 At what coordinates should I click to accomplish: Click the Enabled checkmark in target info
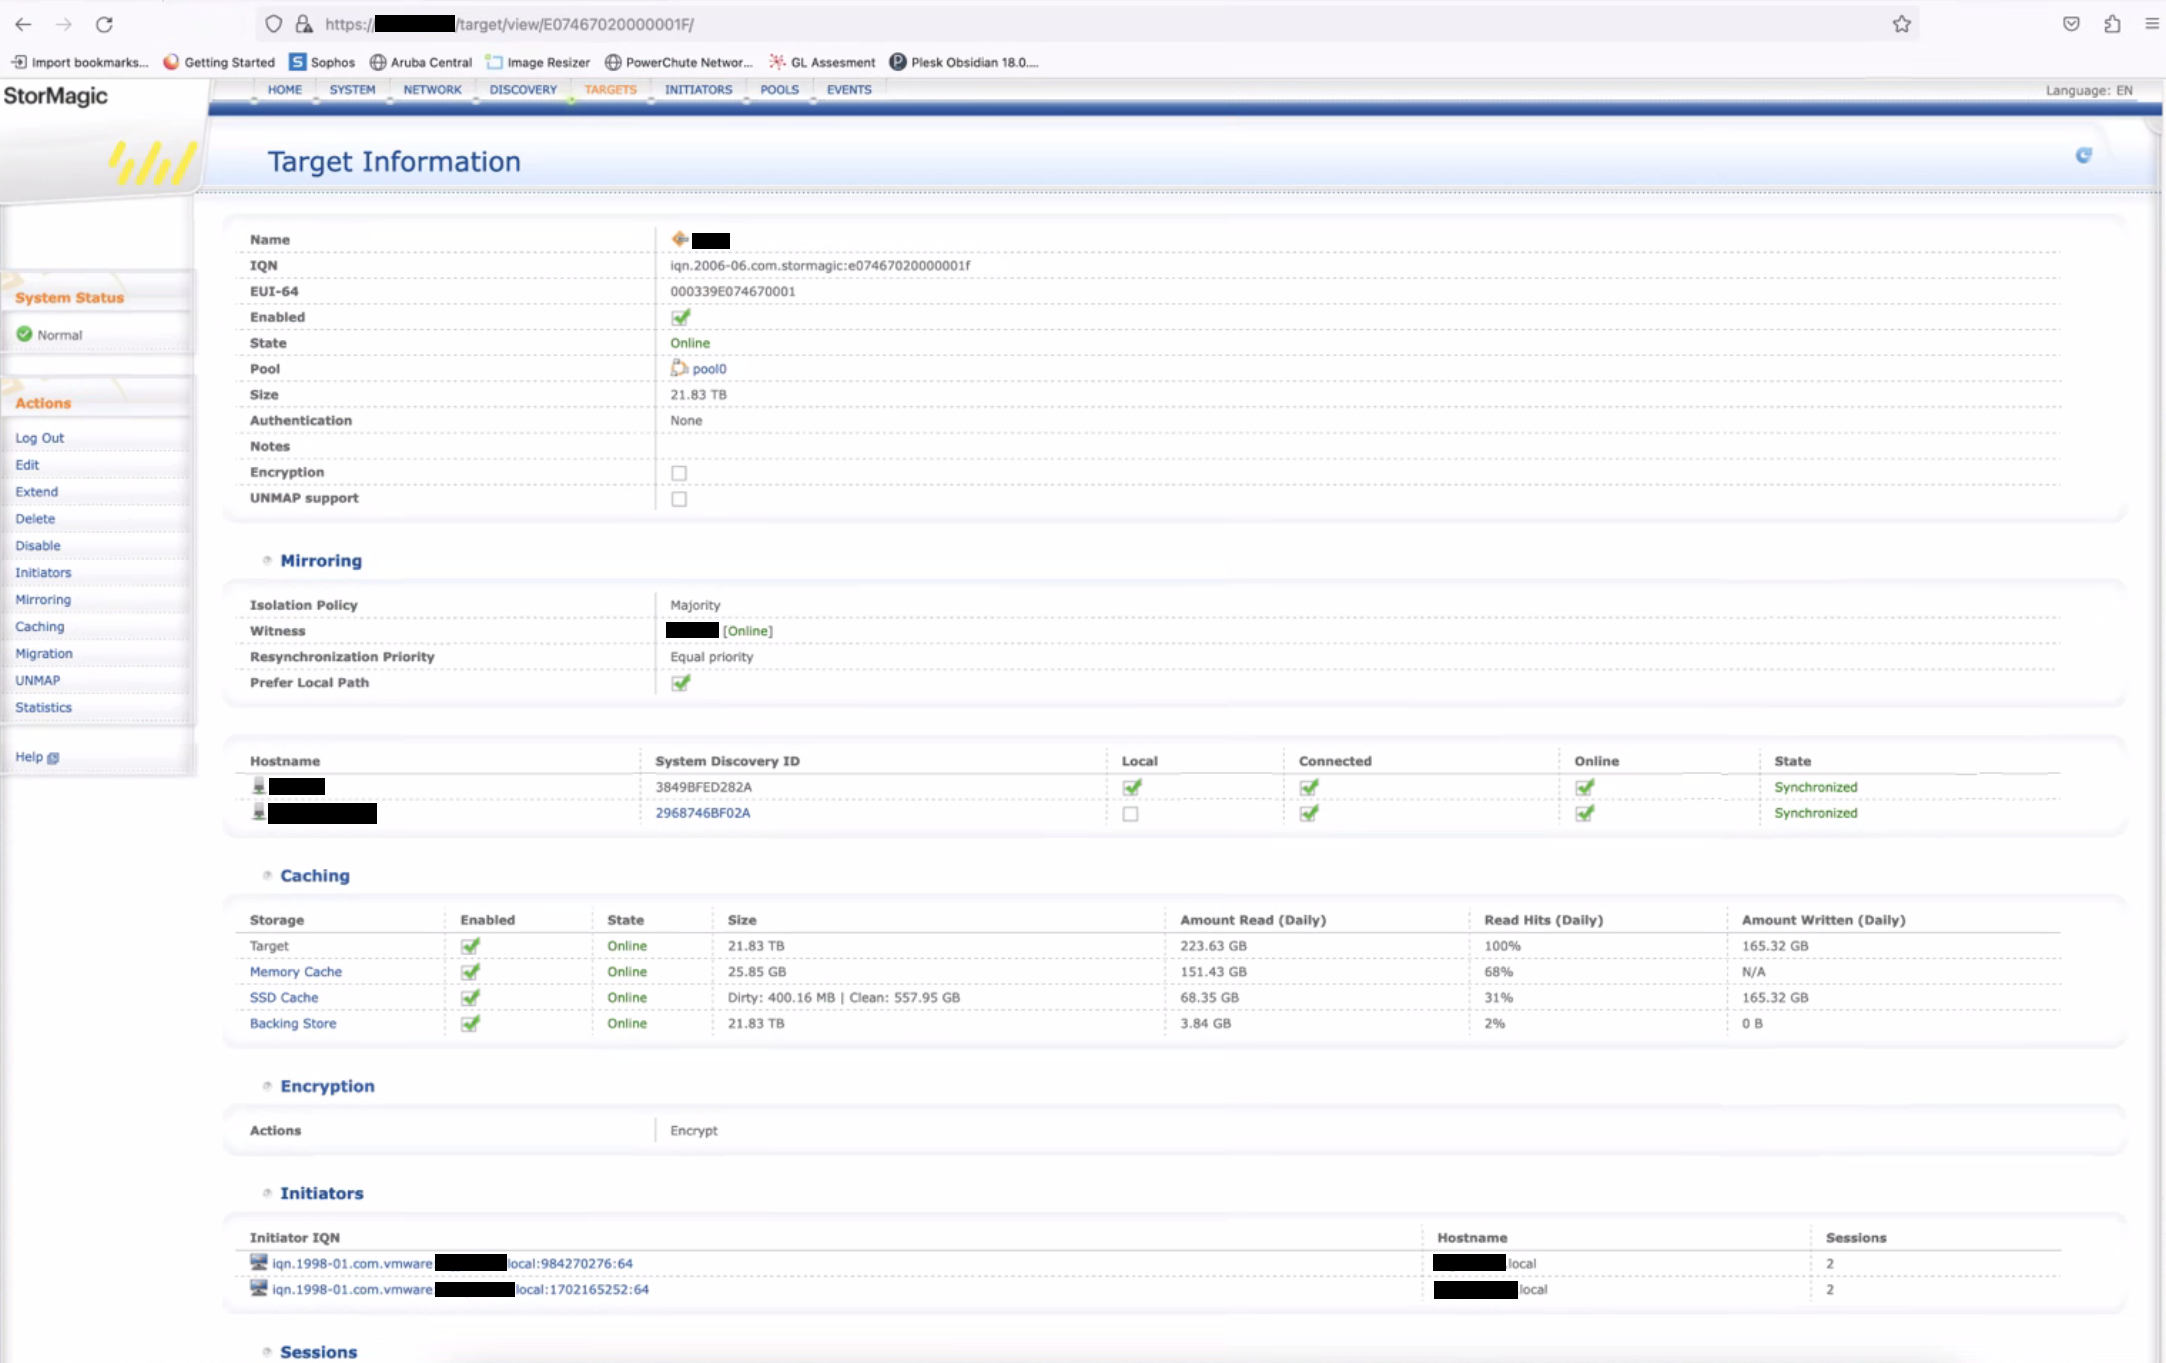point(681,317)
